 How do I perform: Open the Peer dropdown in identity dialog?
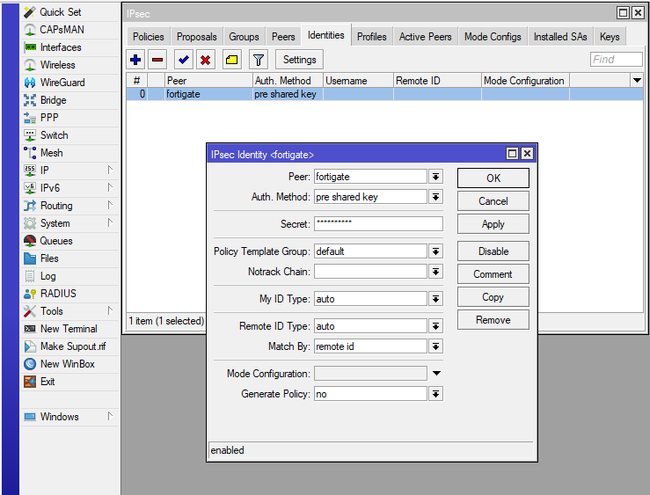[436, 177]
